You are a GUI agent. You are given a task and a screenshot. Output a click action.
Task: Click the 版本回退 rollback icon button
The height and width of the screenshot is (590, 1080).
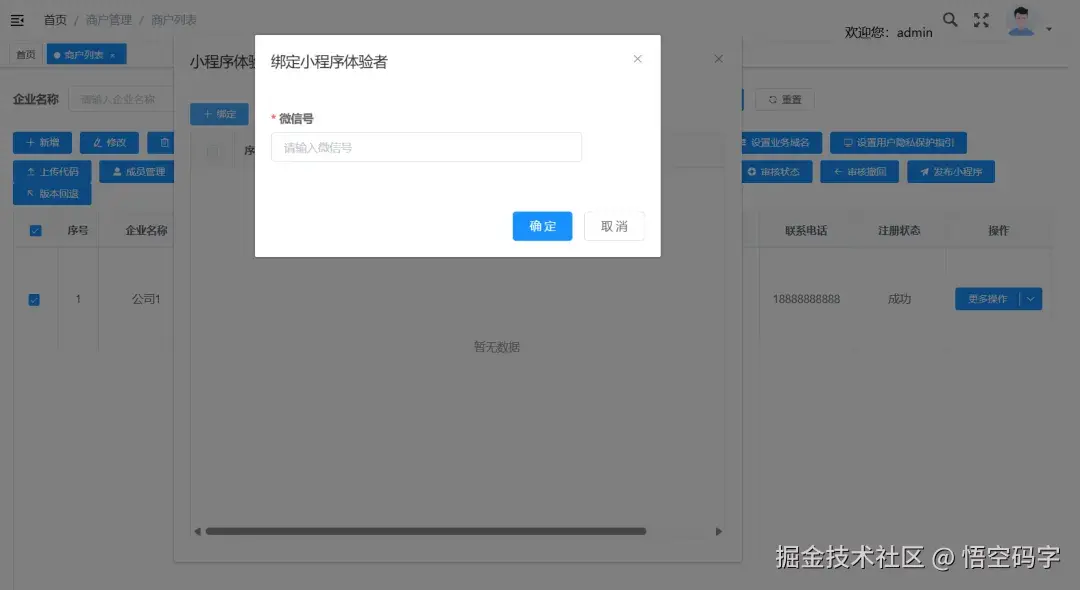(52, 193)
